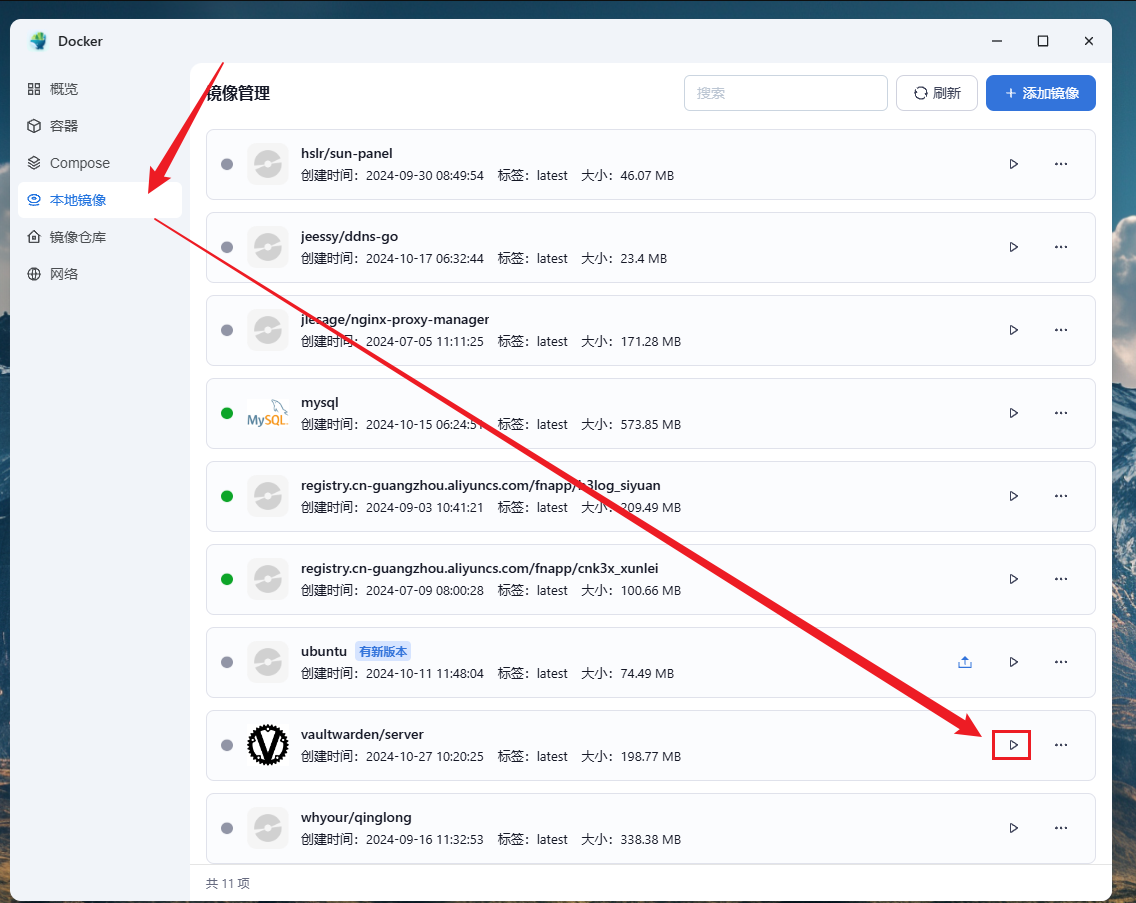Open 镜像仓库 image registry
Image resolution: width=1136 pixels, height=903 pixels.
pyautogui.click(x=78, y=237)
